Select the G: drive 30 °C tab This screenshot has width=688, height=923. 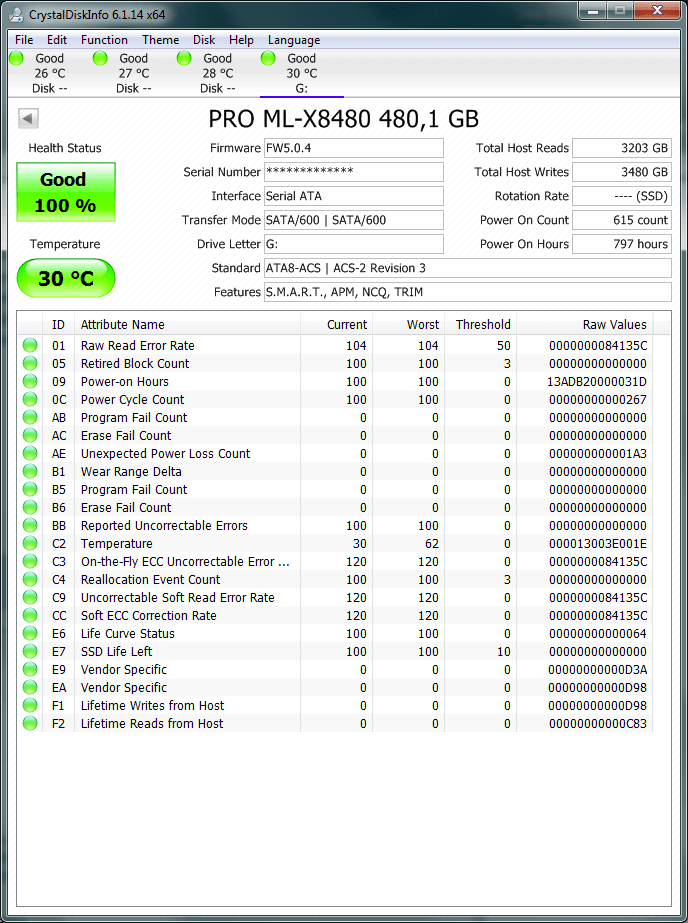(302, 73)
